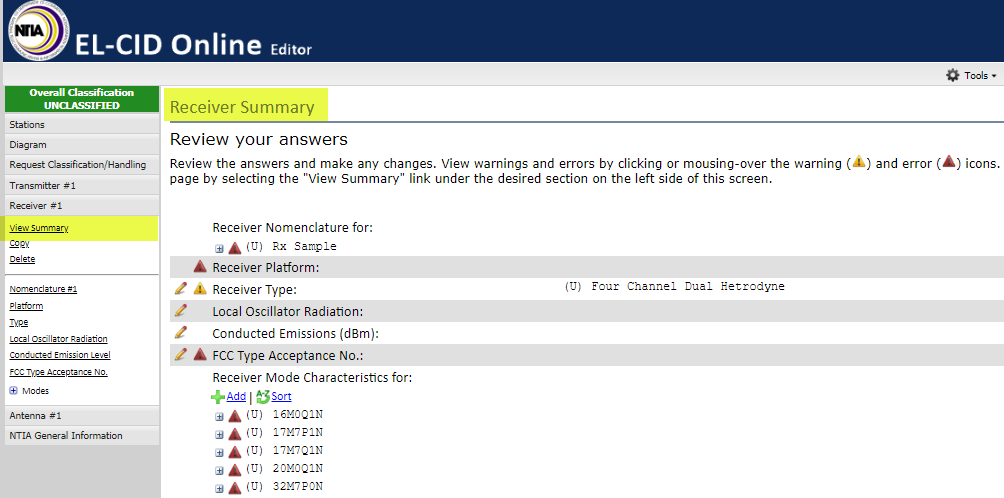The width and height of the screenshot is (1004, 498).
Task: Click the Add link for receiver modes
Action: [x=236, y=397]
